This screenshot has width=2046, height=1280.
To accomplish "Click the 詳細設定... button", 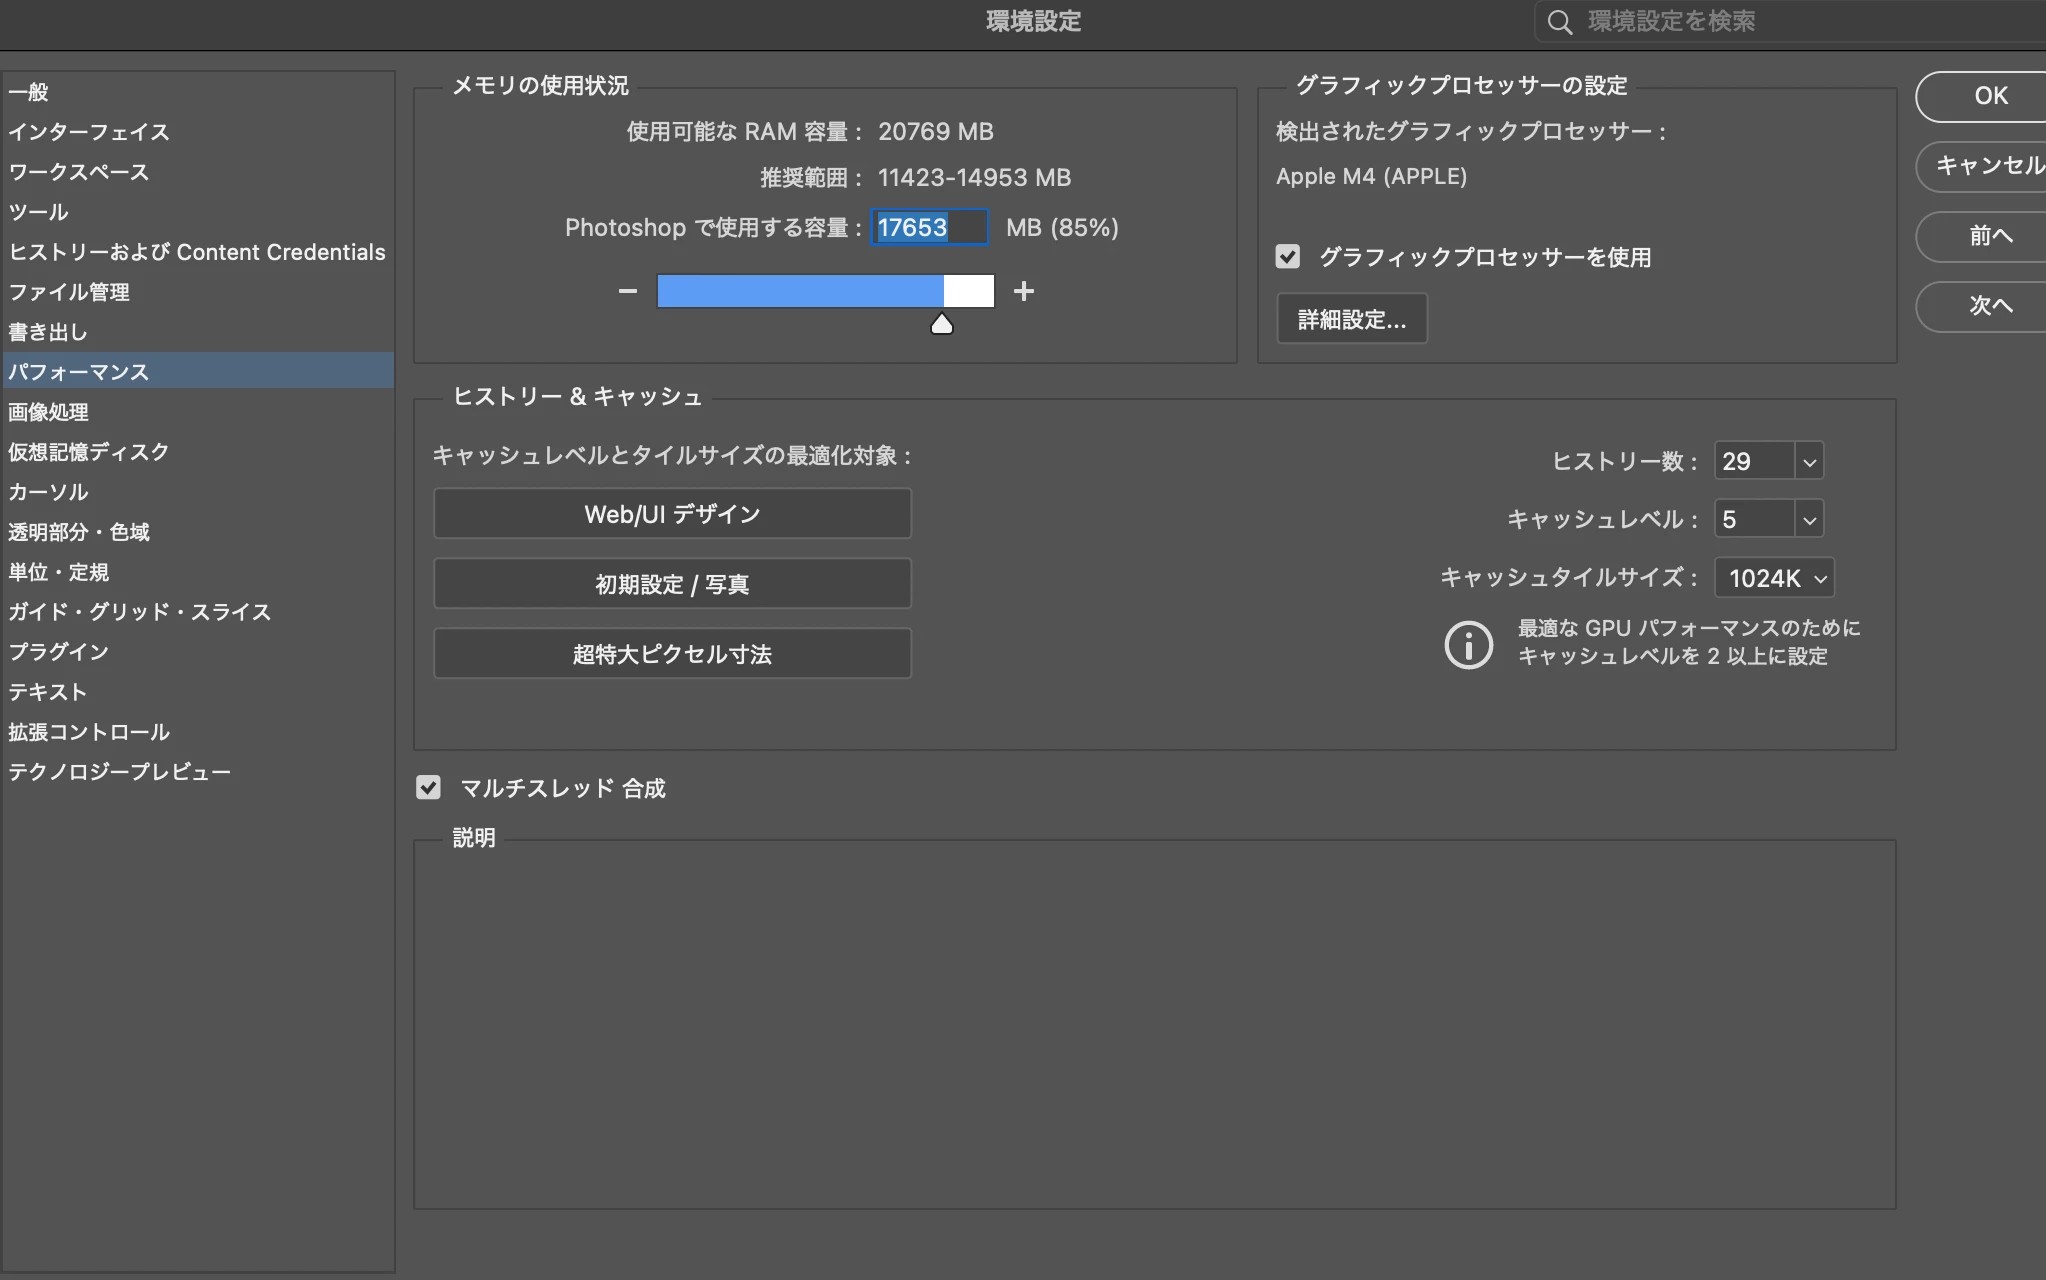I will pos(1351,319).
